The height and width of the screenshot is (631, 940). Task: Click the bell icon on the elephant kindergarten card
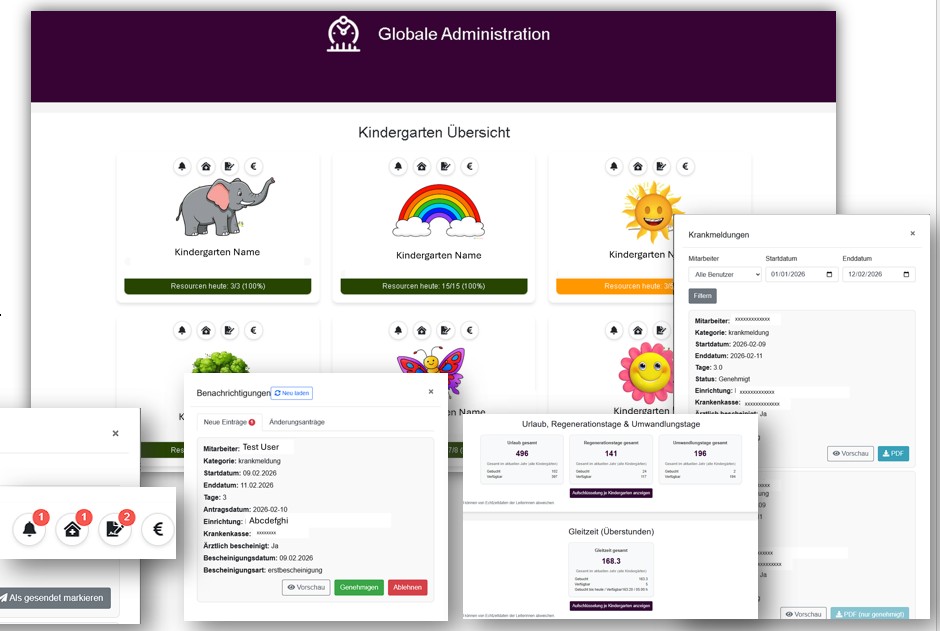[x=182, y=167]
